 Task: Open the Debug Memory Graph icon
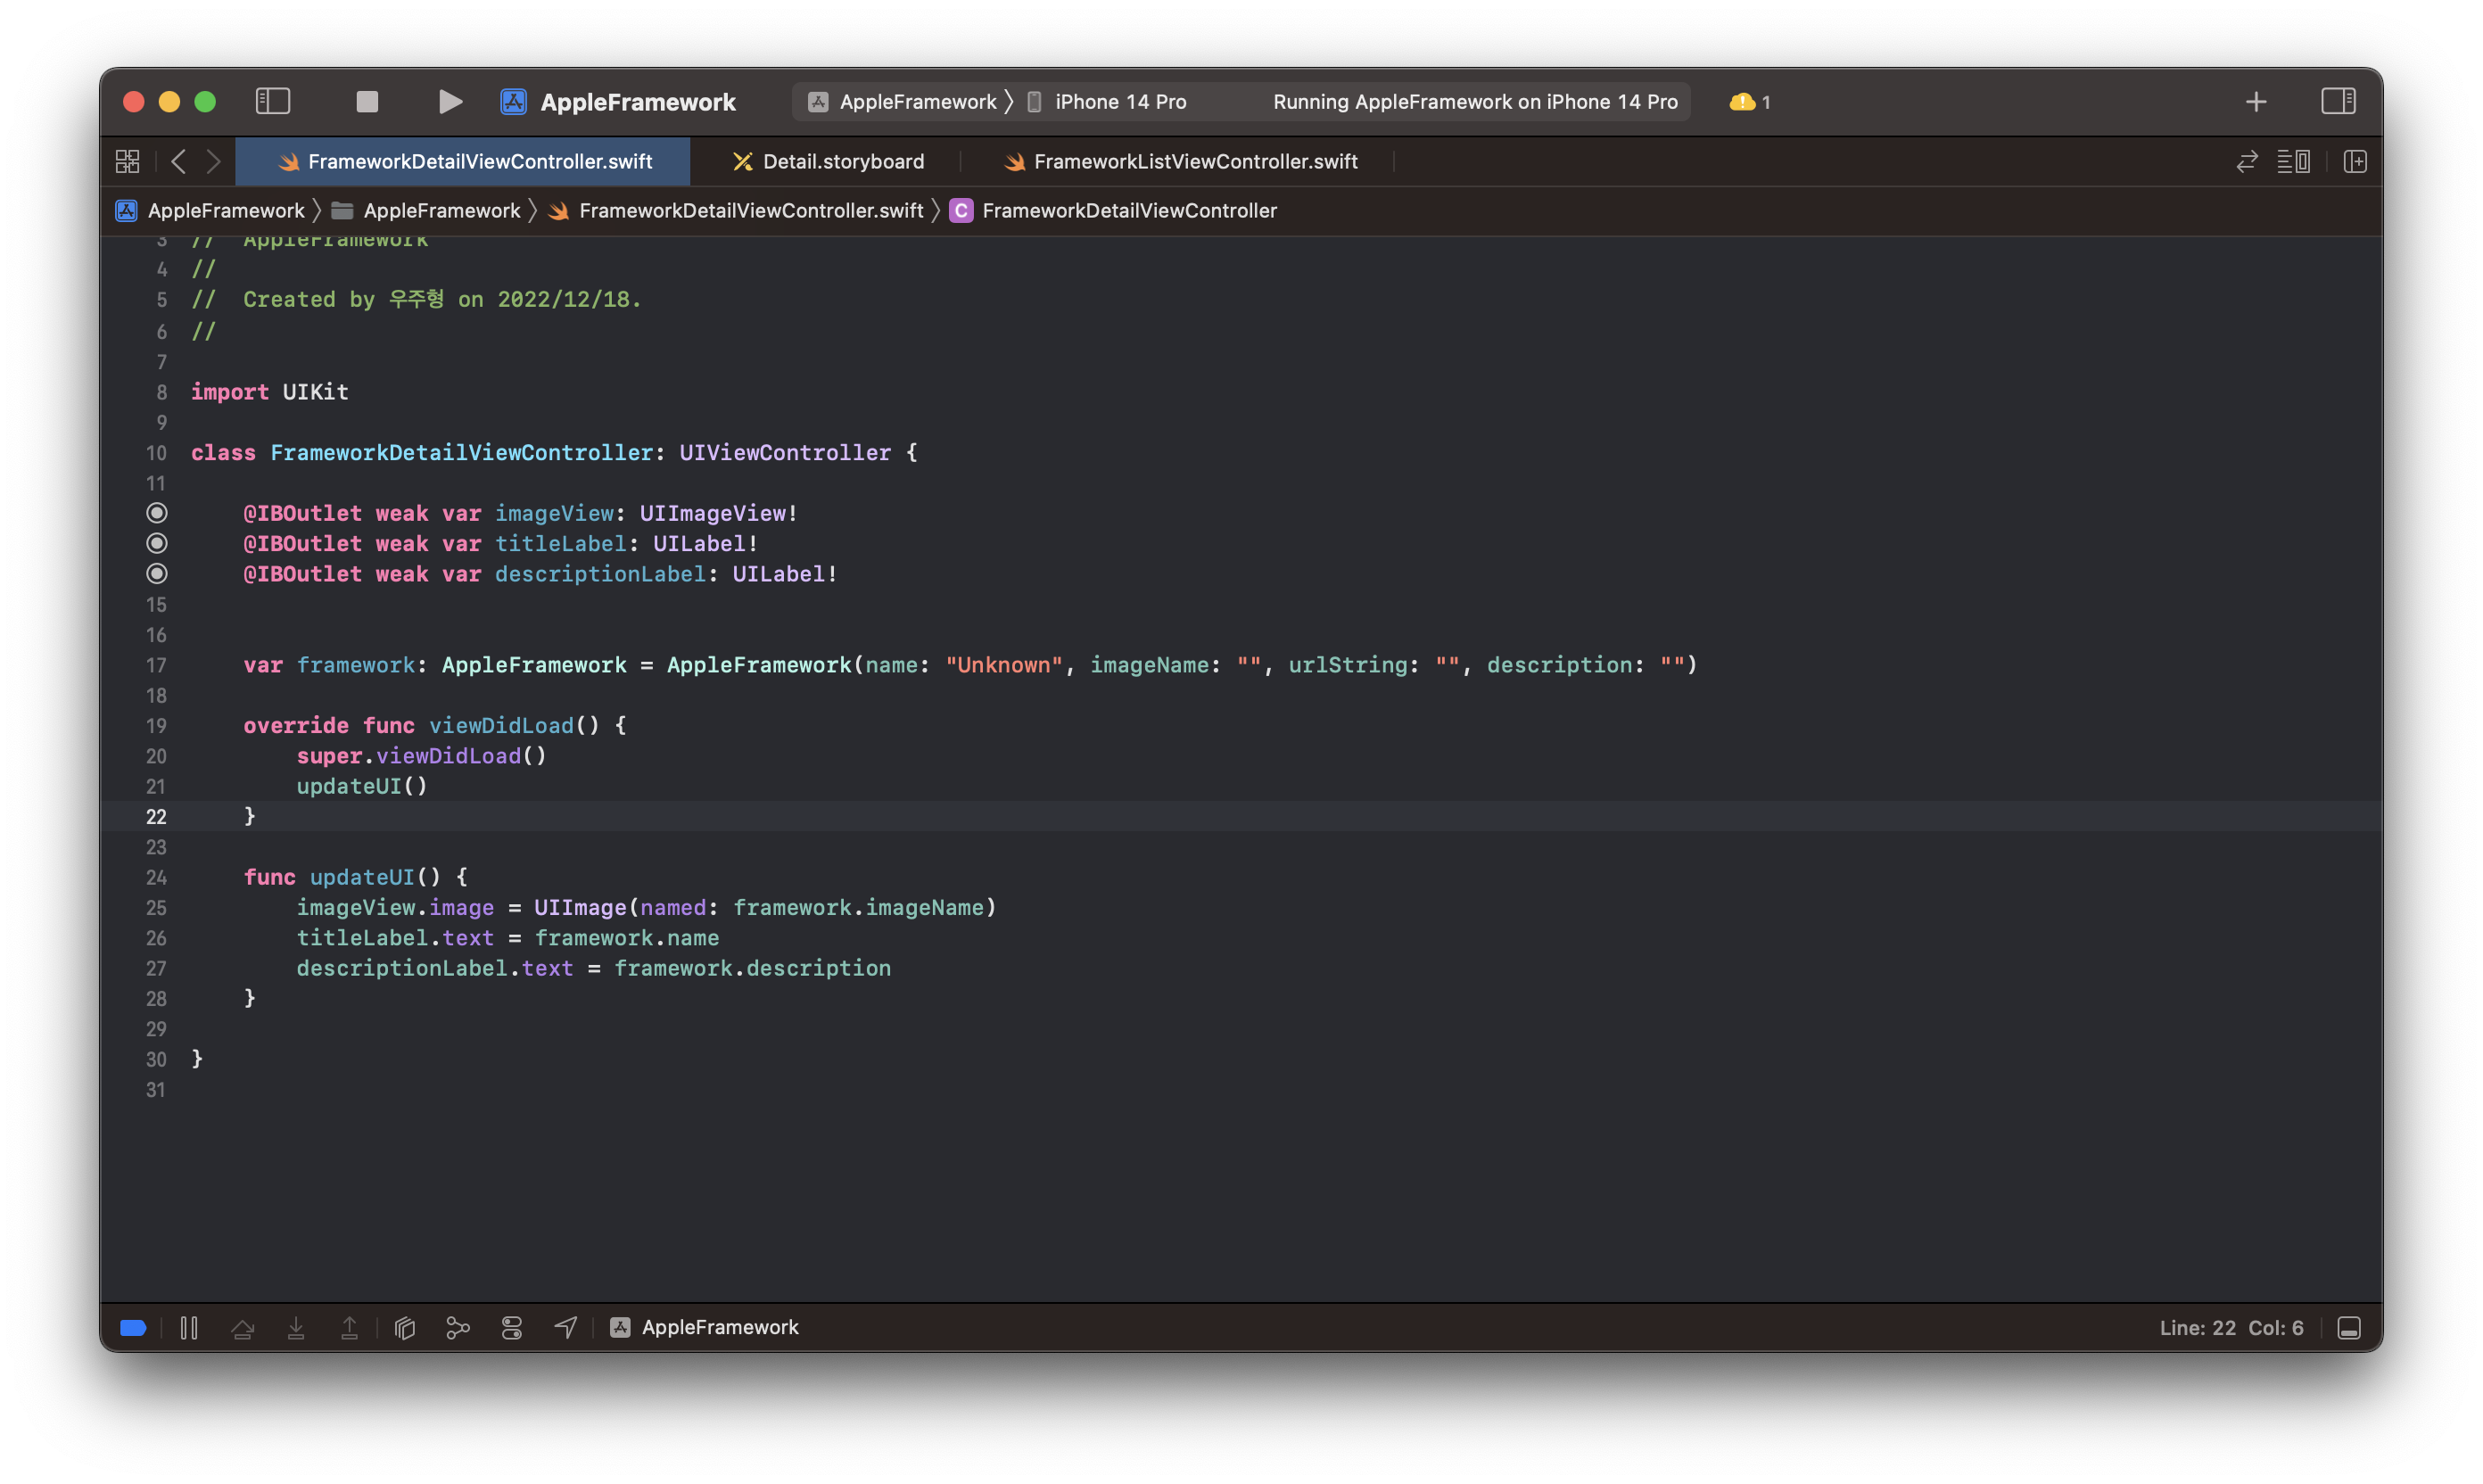pyautogui.click(x=458, y=1327)
